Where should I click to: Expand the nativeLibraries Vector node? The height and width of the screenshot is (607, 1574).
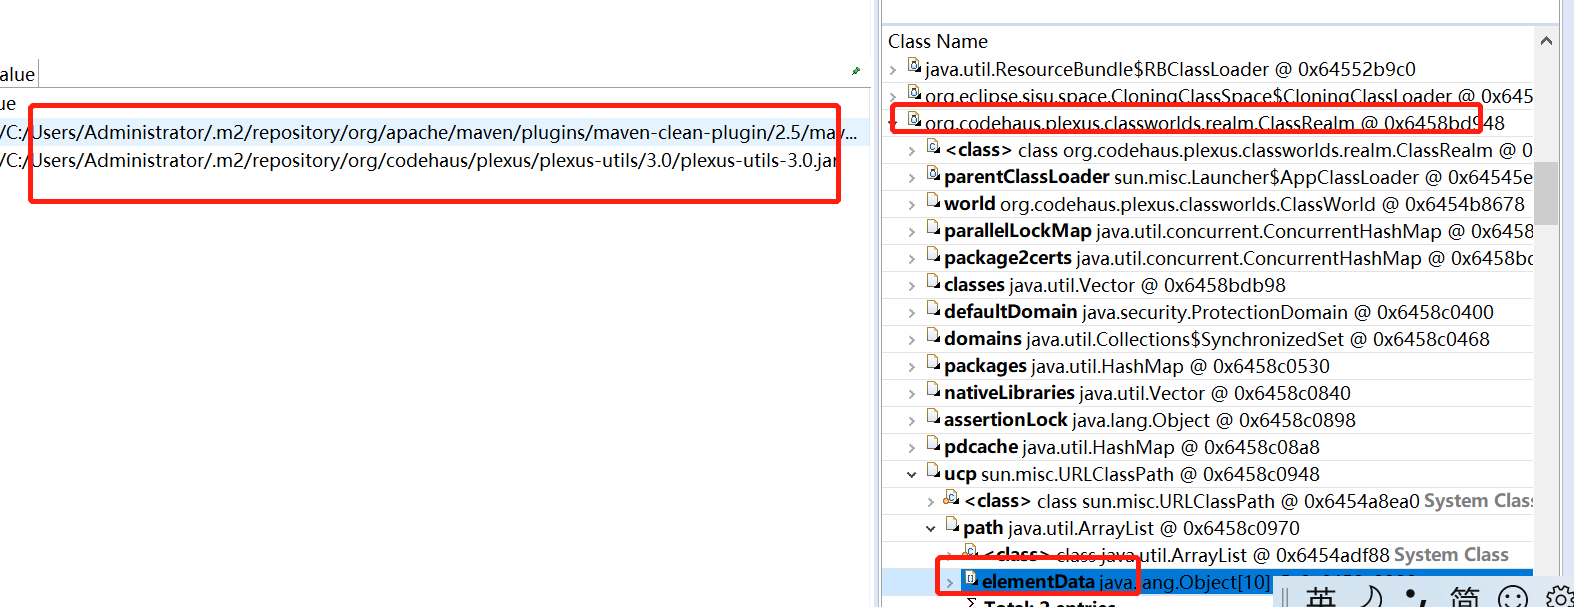pos(912,394)
